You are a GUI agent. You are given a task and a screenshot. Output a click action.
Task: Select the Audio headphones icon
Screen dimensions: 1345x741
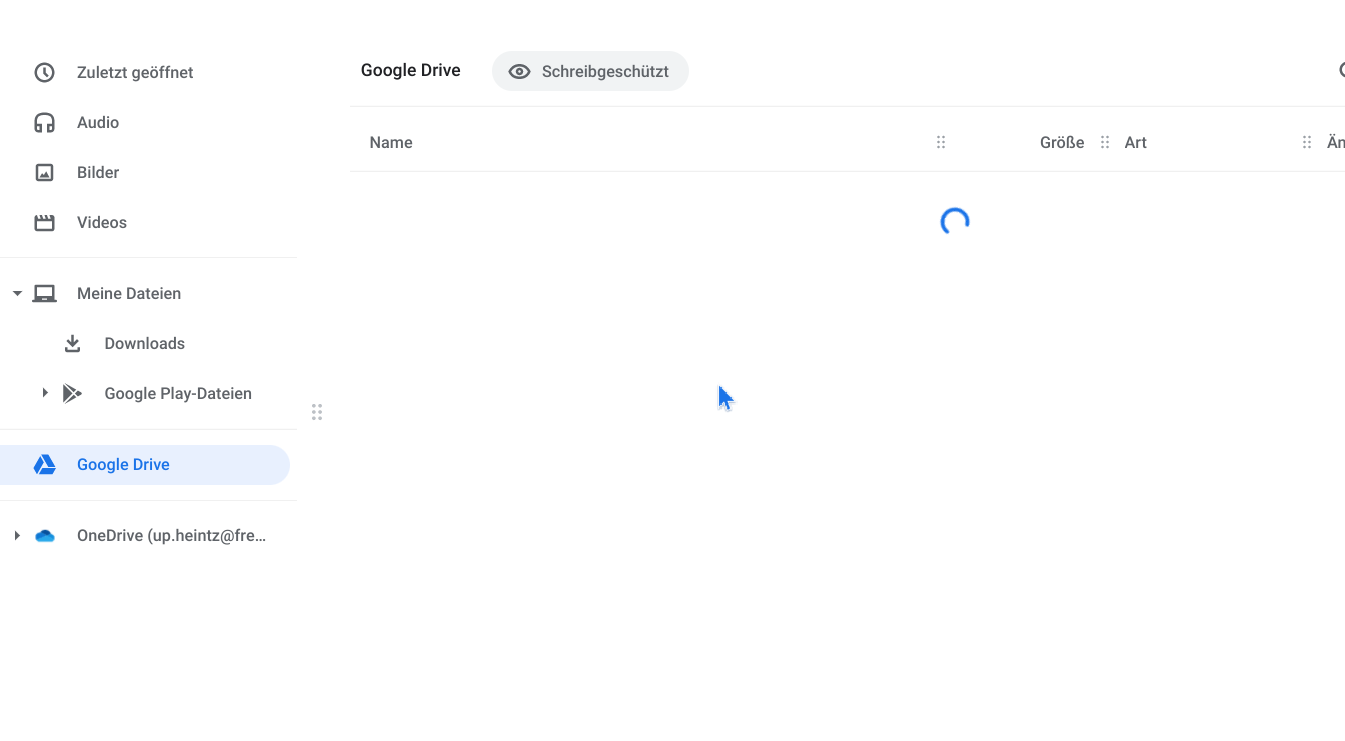point(44,122)
